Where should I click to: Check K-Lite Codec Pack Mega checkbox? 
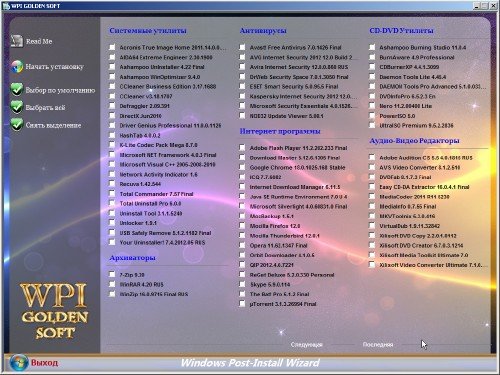pyautogui.click(x=112, y=145)
